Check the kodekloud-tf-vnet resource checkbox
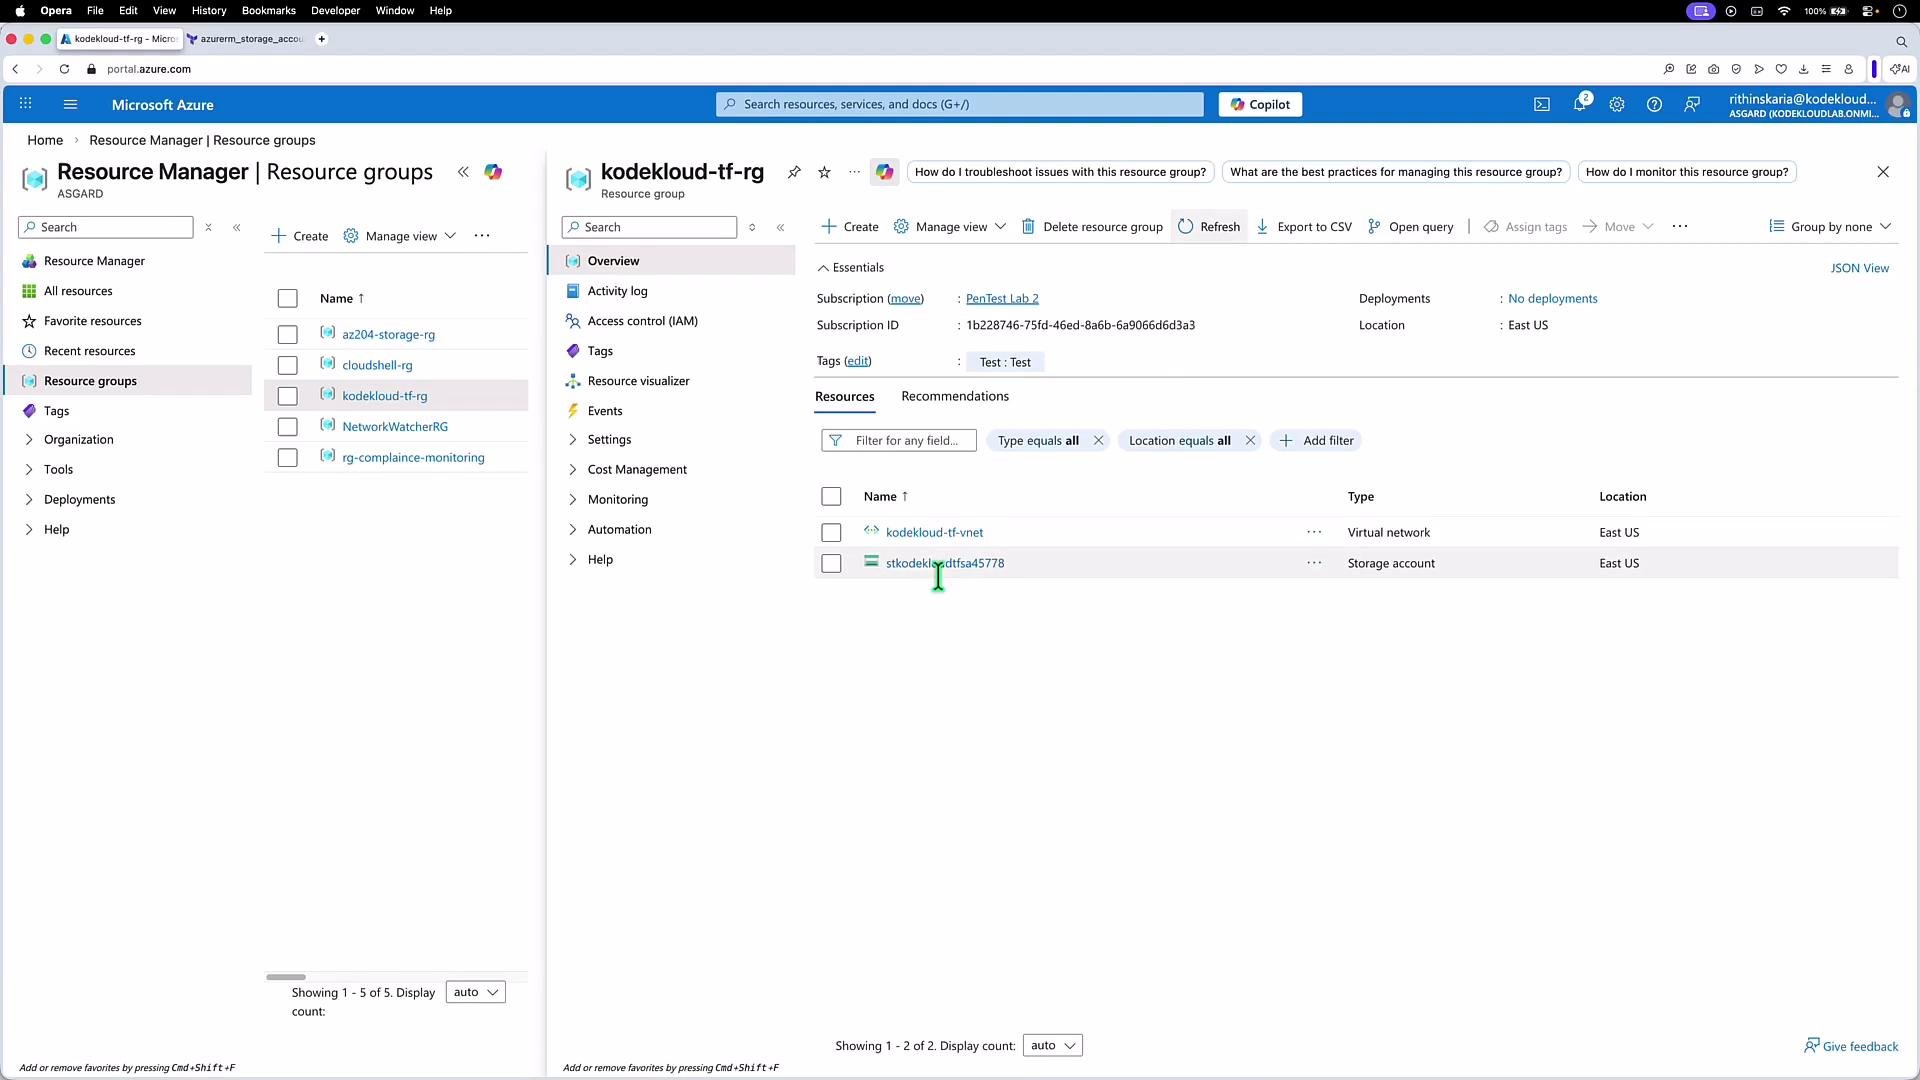Viewport: 1920px width, 1080px height. click(831, 532)
